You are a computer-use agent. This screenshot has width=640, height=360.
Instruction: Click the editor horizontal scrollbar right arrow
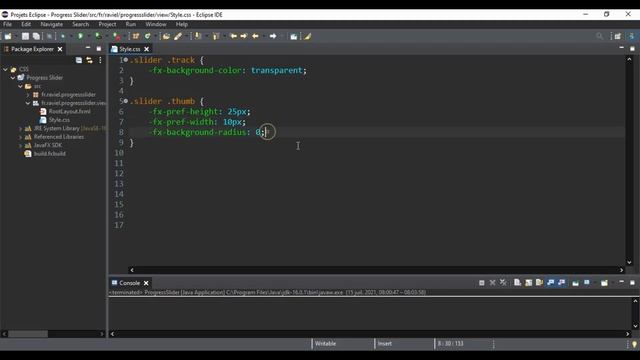[621, 270]
